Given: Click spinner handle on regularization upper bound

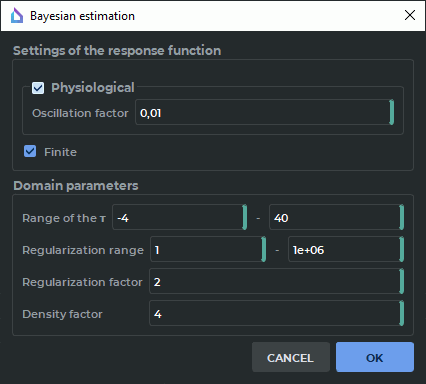Looking at the screenshot, I should click(x=402, y=249).
